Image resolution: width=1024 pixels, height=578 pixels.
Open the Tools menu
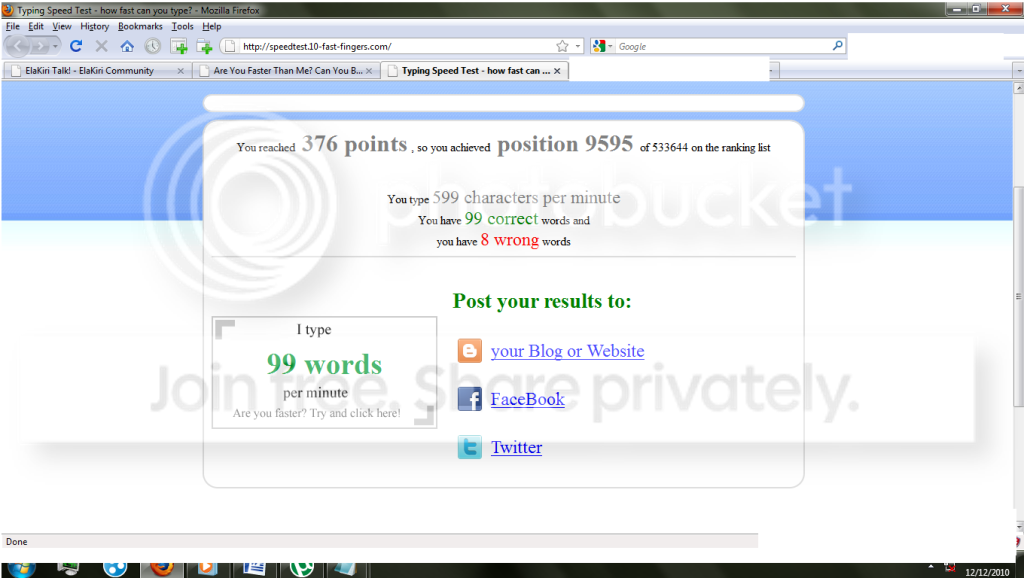(182, 26)
